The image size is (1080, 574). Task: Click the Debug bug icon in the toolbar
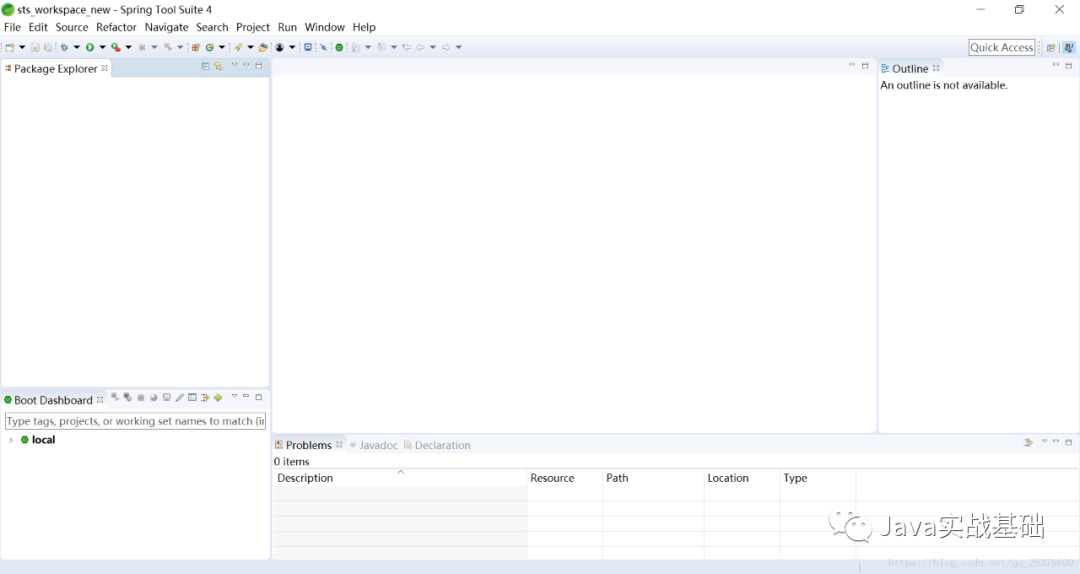tap(64, 48)
